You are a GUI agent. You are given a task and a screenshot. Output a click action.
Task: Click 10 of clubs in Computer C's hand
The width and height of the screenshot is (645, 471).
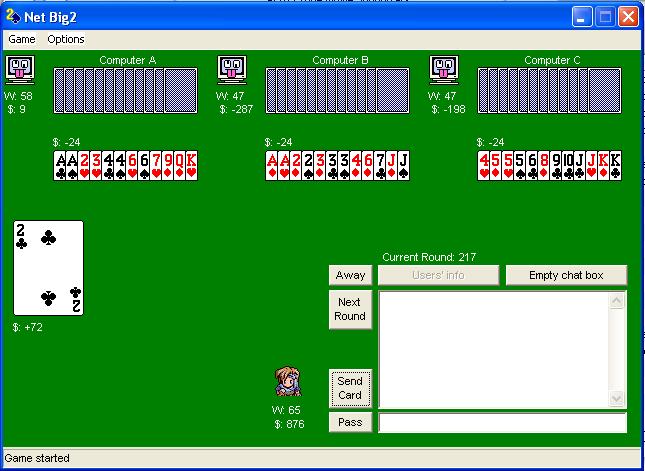coord(568,165)
